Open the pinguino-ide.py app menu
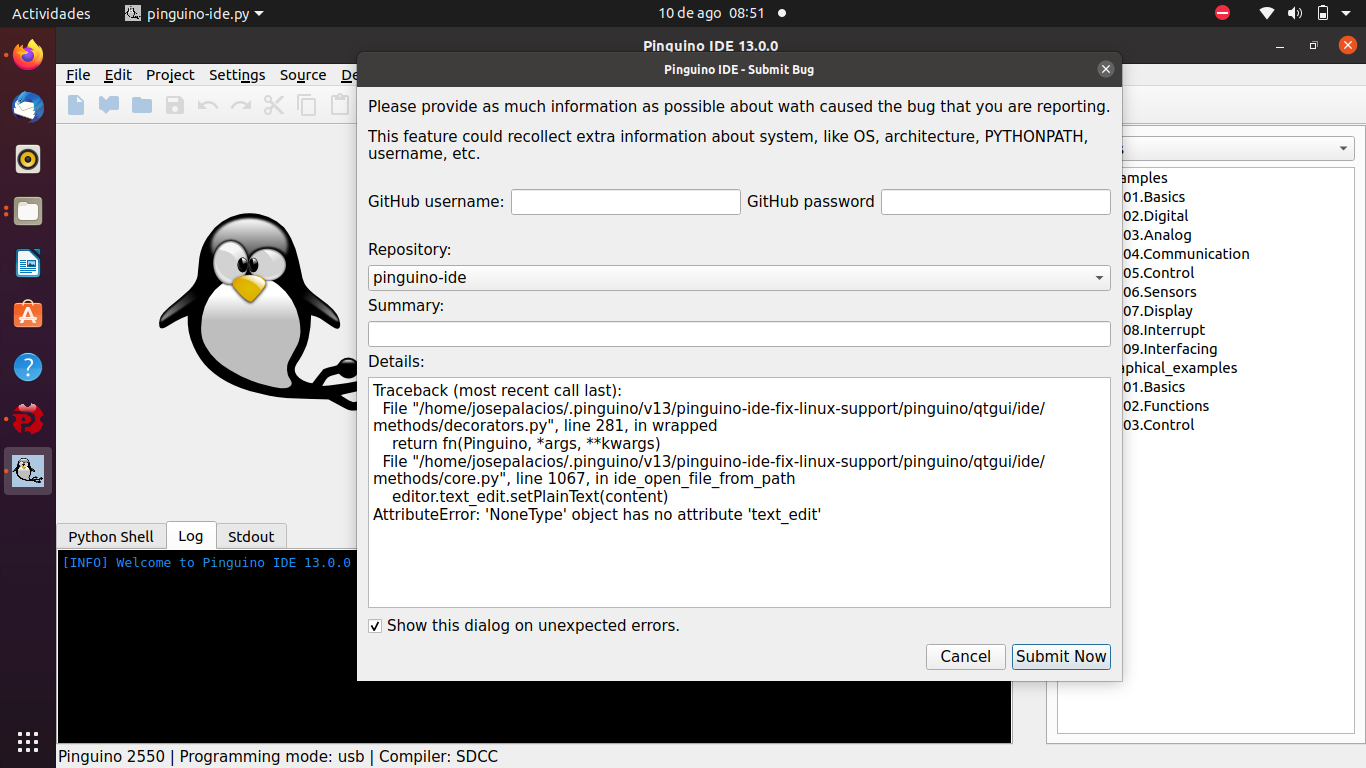Screen dimensions: 1366x768 (195, 13)
